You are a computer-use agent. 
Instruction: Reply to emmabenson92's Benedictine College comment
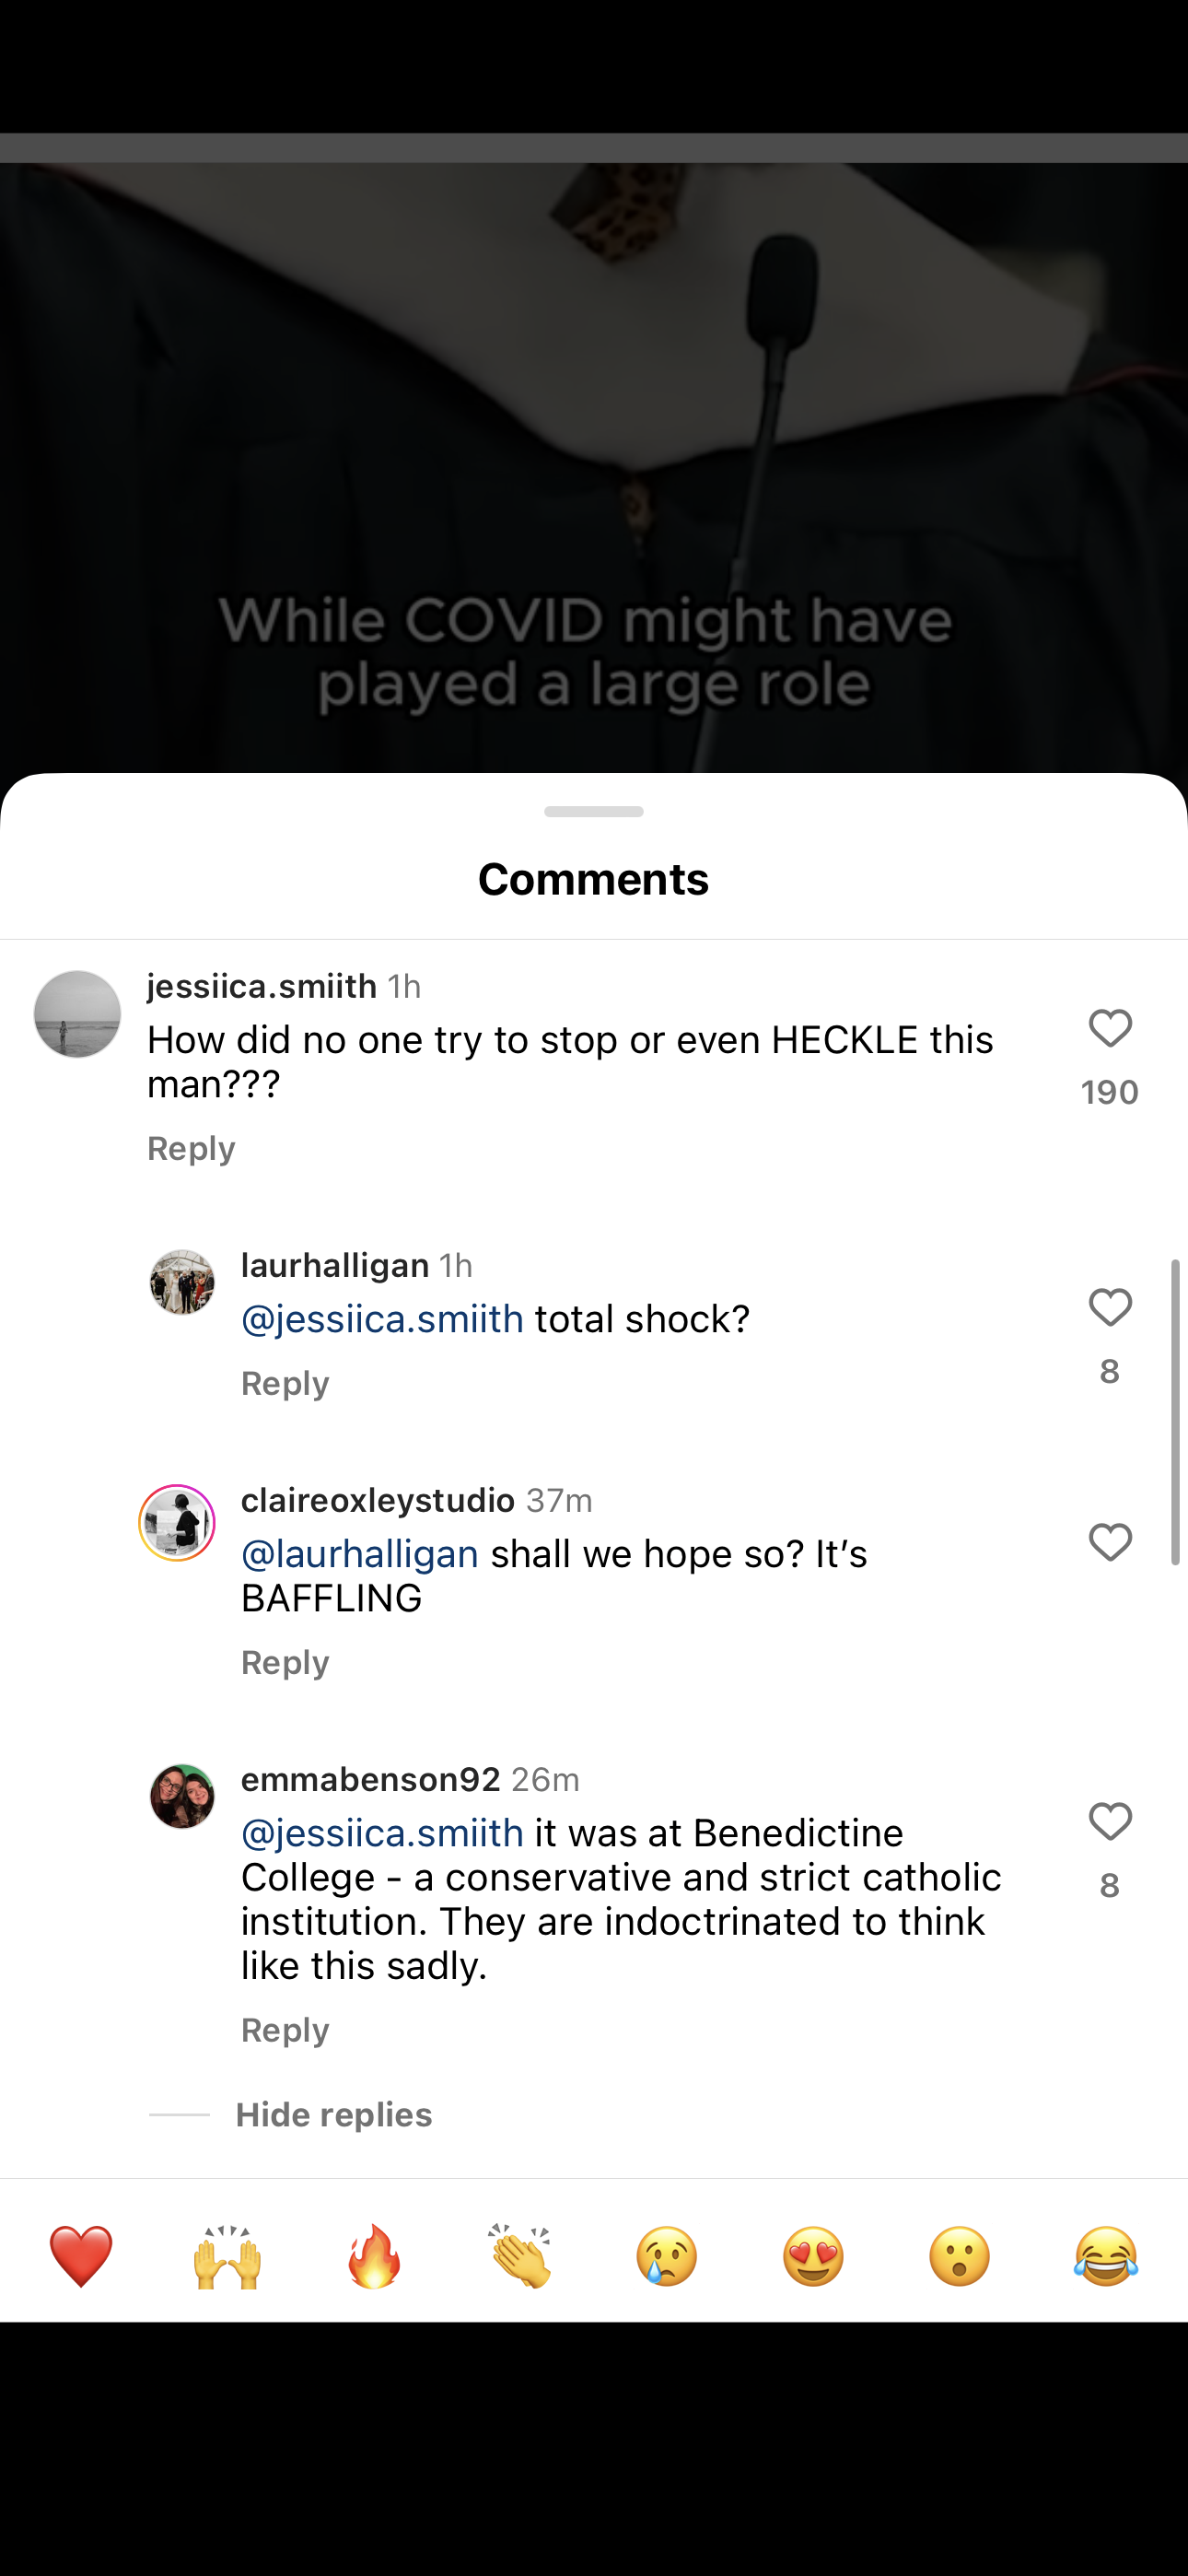[285, 2031]
